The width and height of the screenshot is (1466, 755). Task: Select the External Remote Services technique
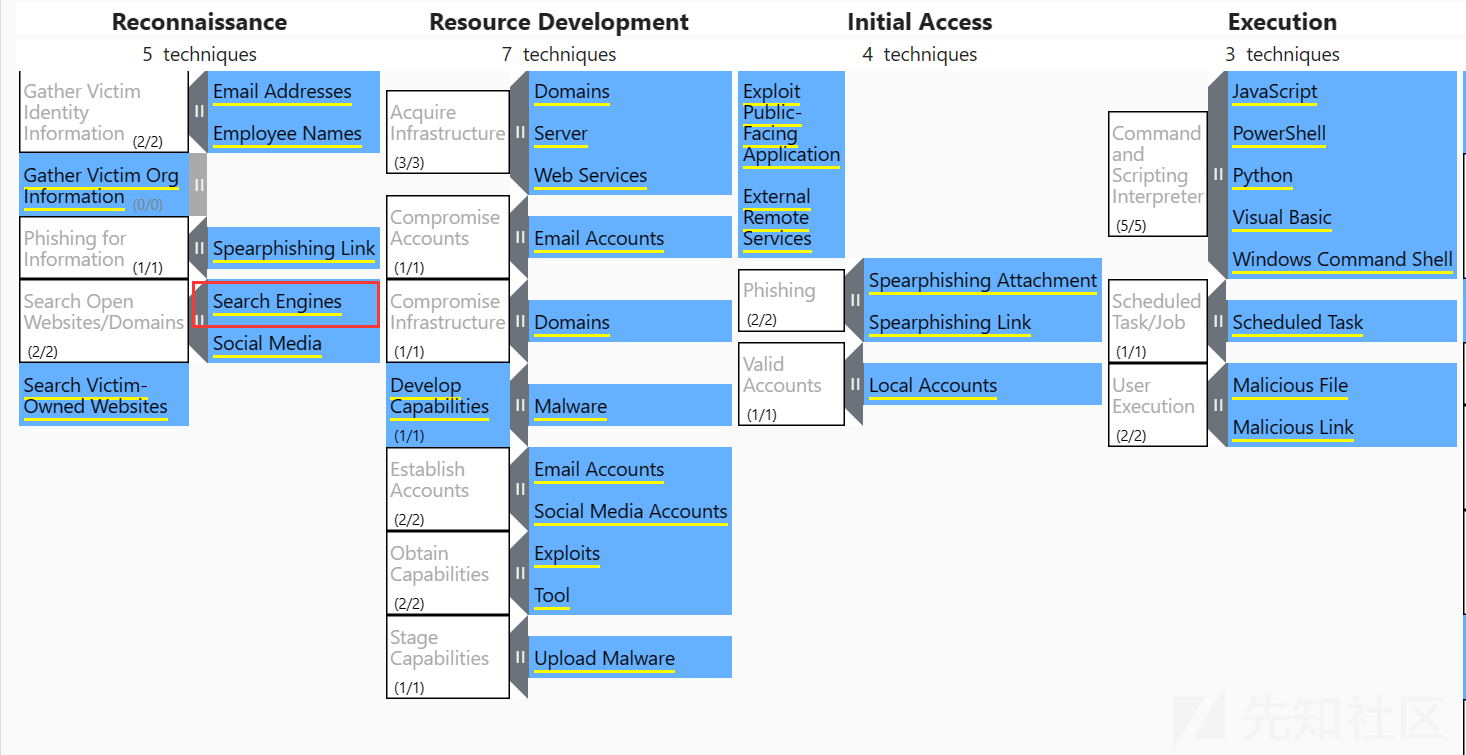coord(791,217)
